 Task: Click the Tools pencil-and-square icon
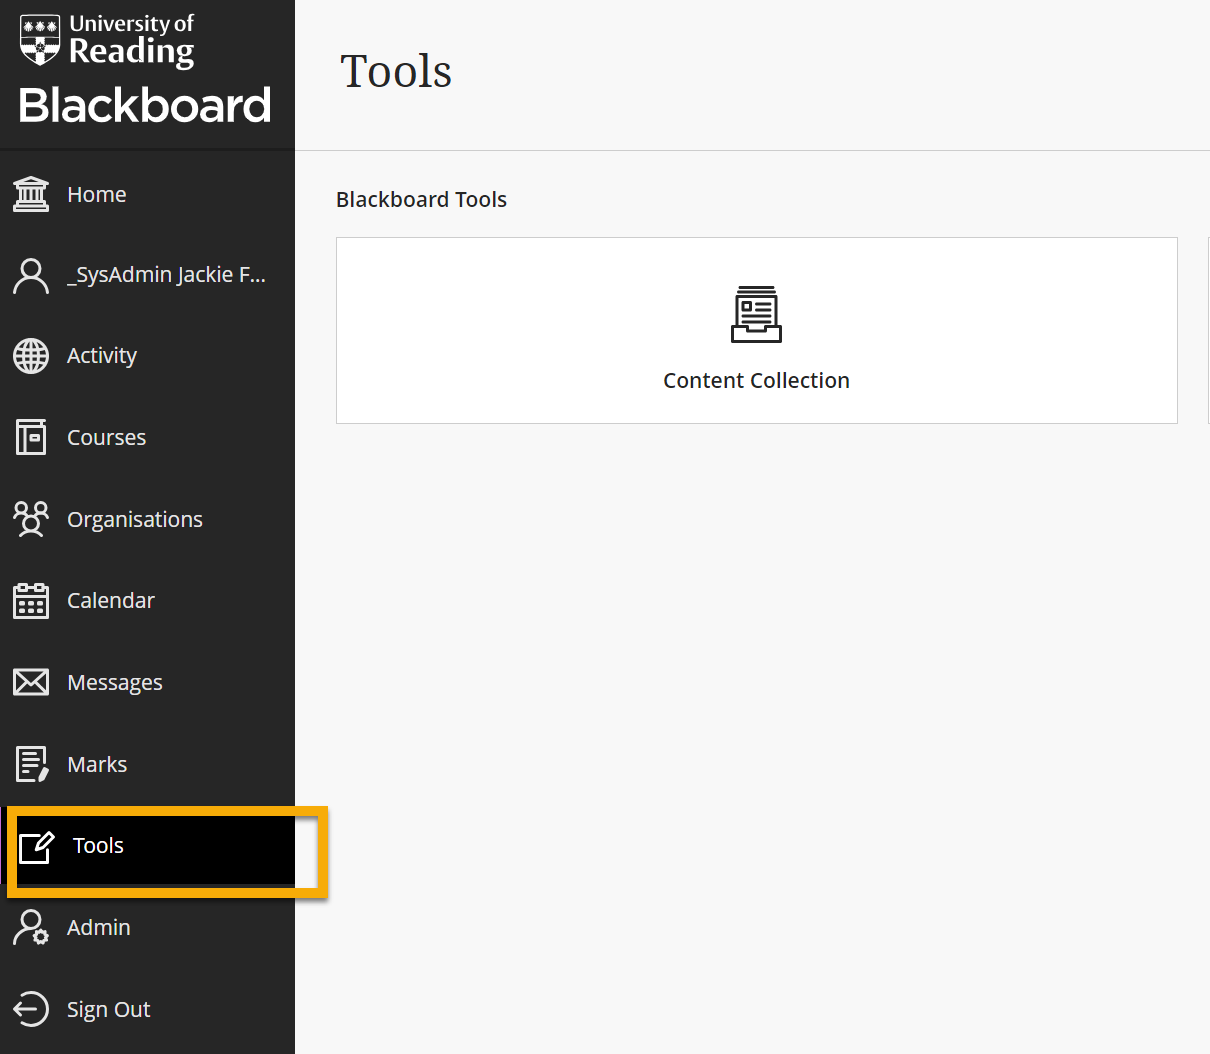tap(37, 846)
